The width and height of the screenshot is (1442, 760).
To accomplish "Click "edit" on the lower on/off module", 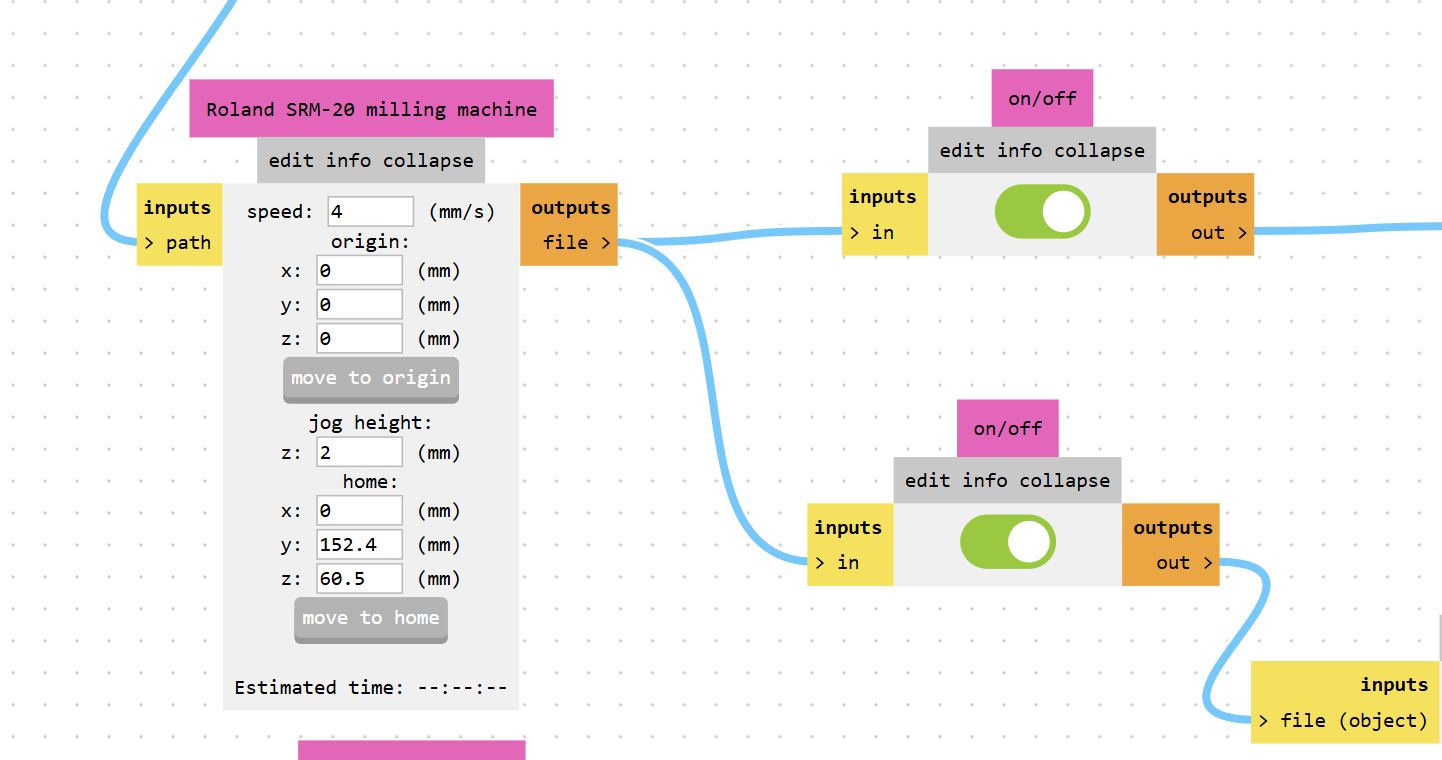I will (927, 480).
